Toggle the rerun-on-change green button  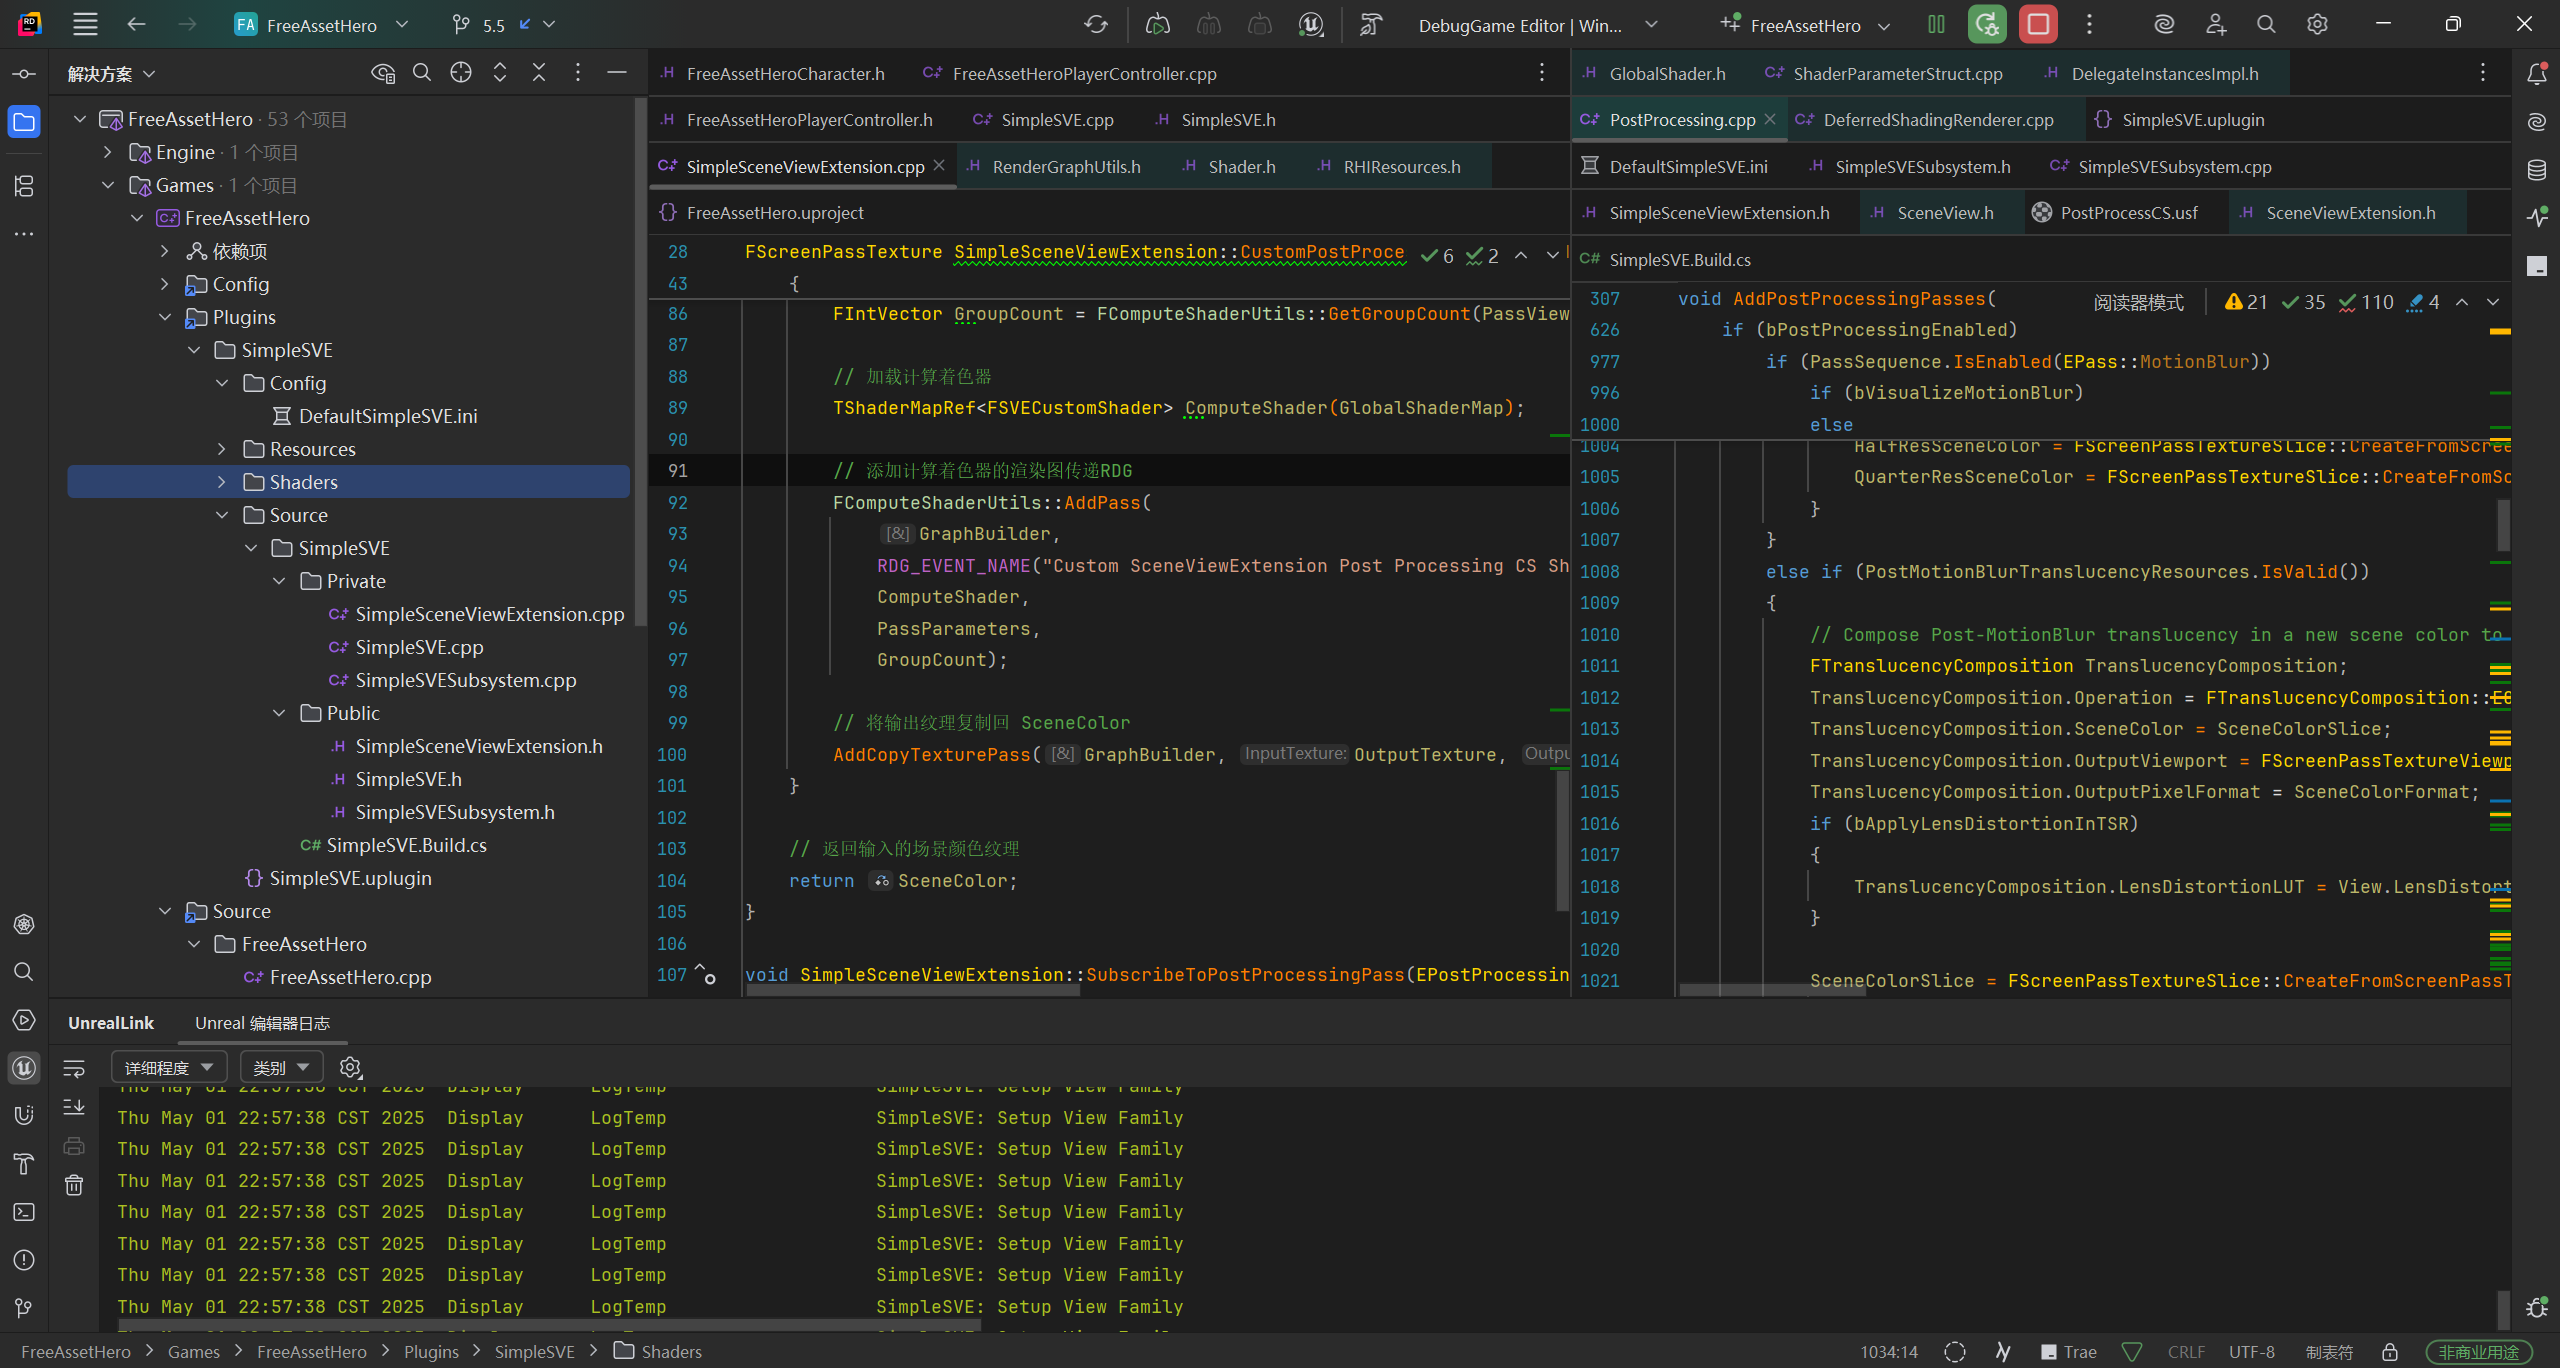(1987, 25)
